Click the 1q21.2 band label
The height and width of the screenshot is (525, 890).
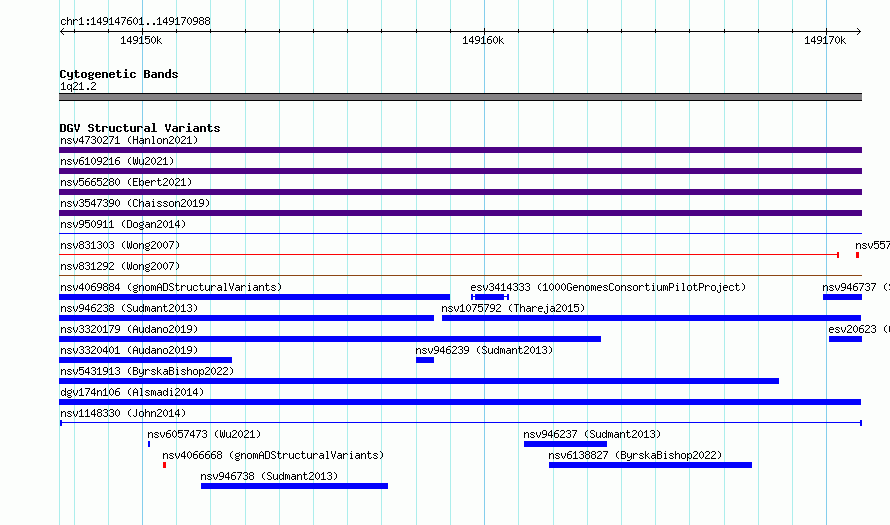(x=78, y=86)
